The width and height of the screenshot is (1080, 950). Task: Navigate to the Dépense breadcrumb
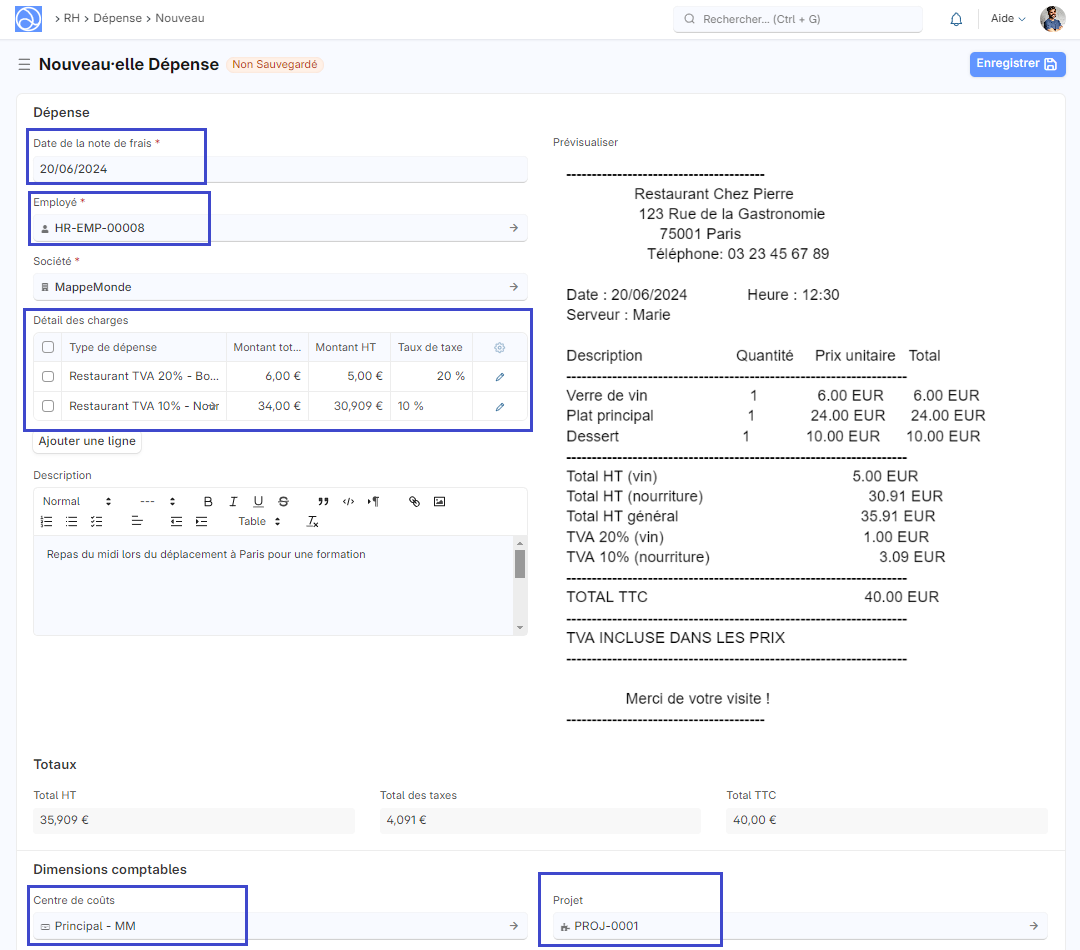(x=117, y=18)
